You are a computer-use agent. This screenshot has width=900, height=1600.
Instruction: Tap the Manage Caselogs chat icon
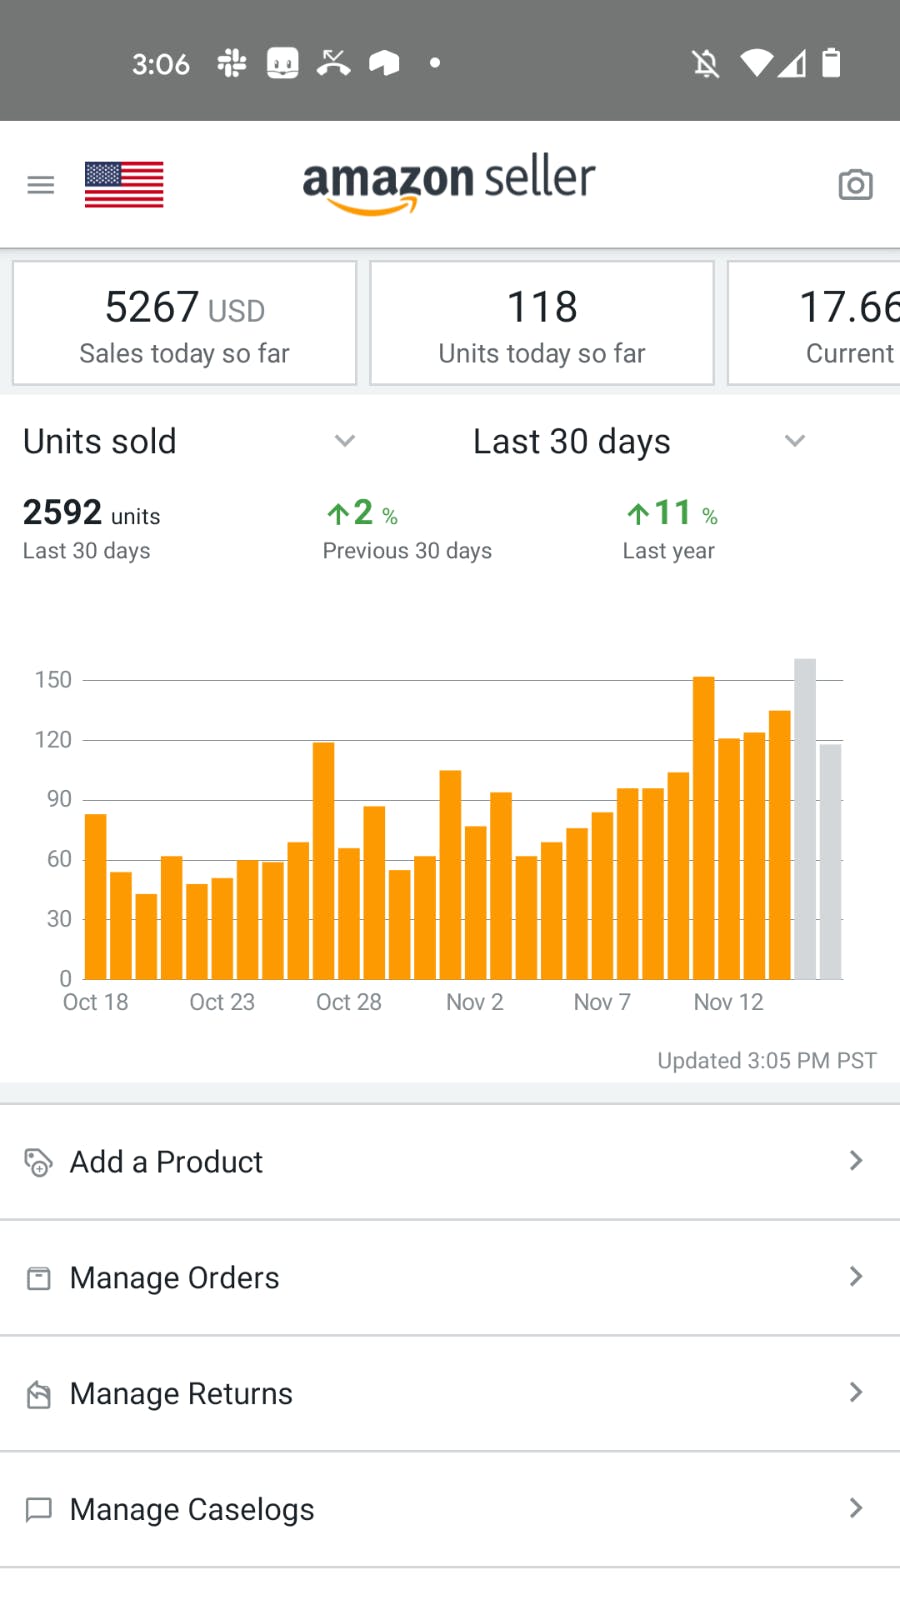tap(38, 1509)
